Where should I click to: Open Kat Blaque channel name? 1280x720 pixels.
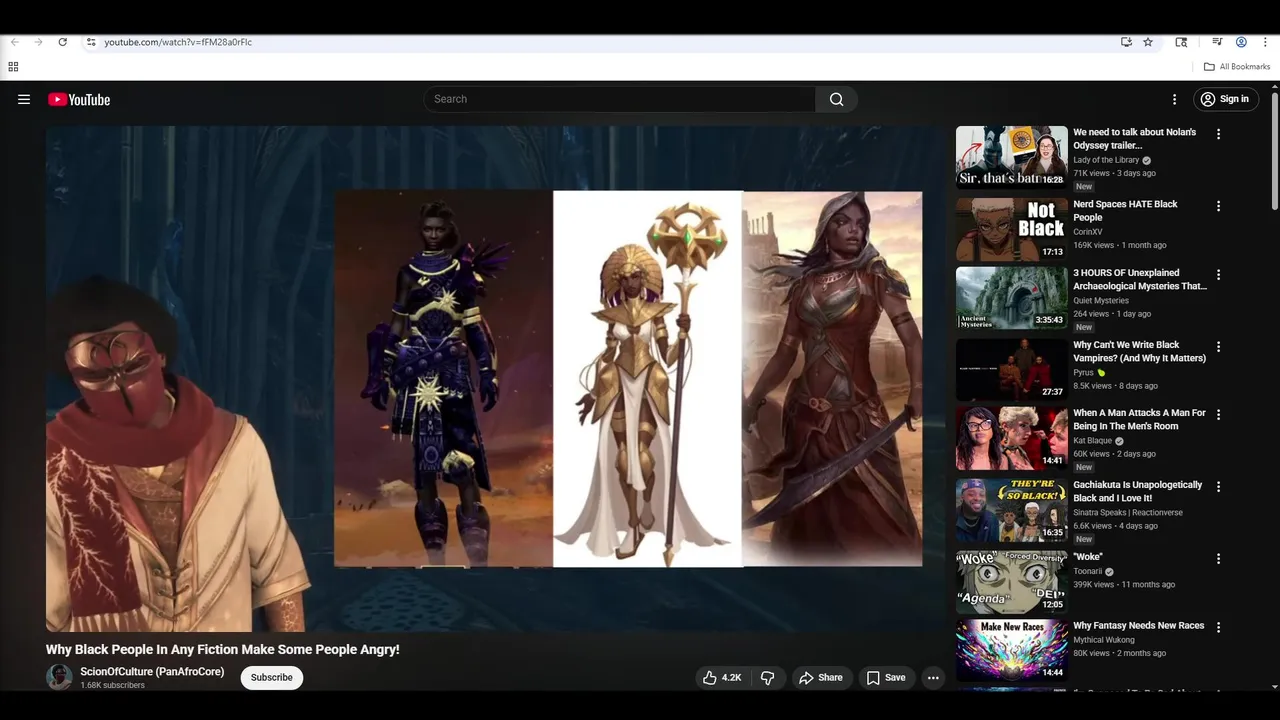point(1090,440)
